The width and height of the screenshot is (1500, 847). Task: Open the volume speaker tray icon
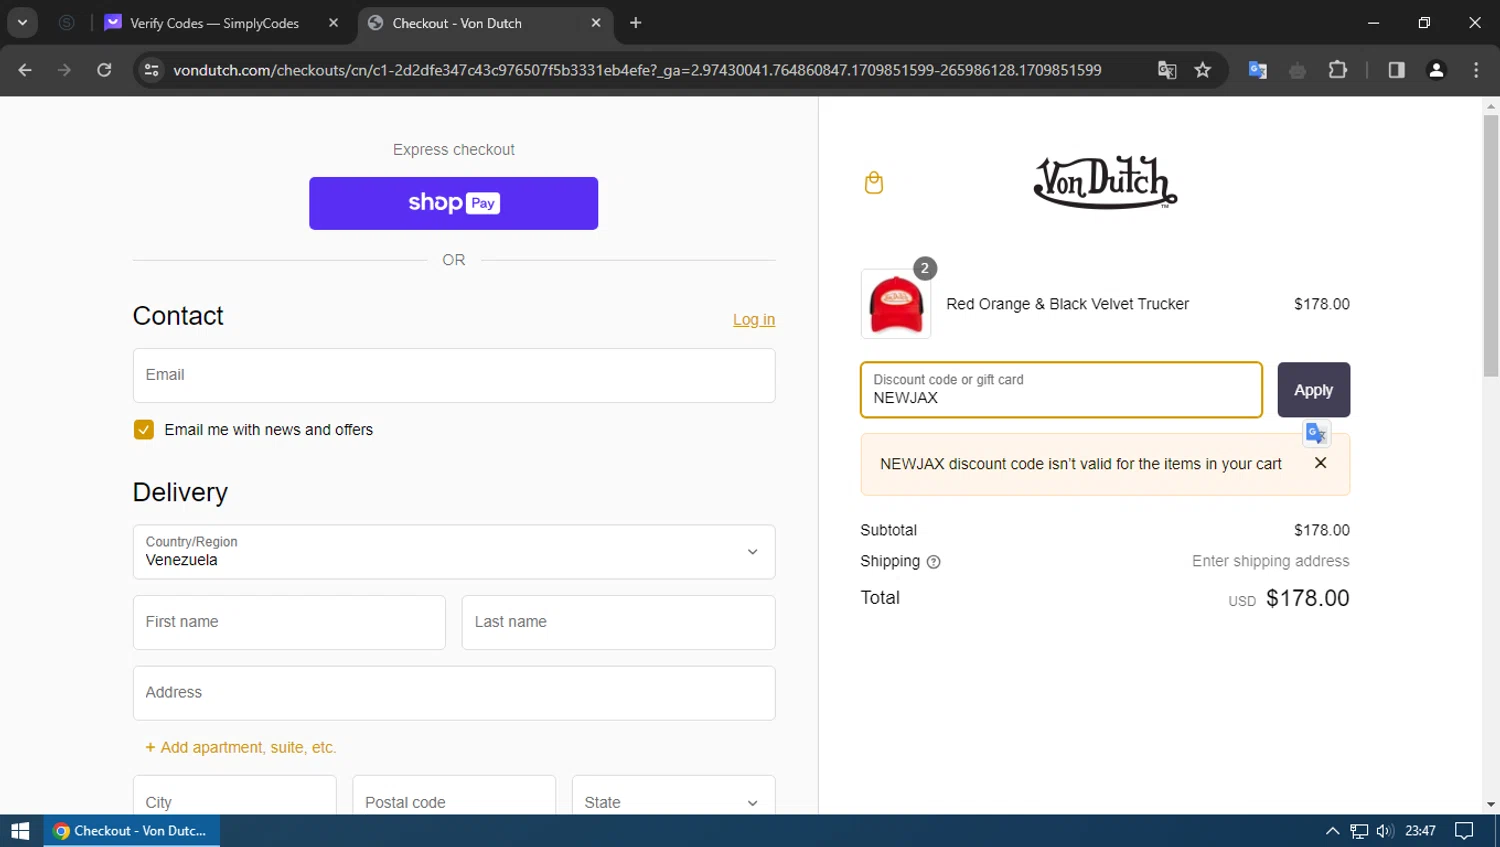[x=1385, y=831]
